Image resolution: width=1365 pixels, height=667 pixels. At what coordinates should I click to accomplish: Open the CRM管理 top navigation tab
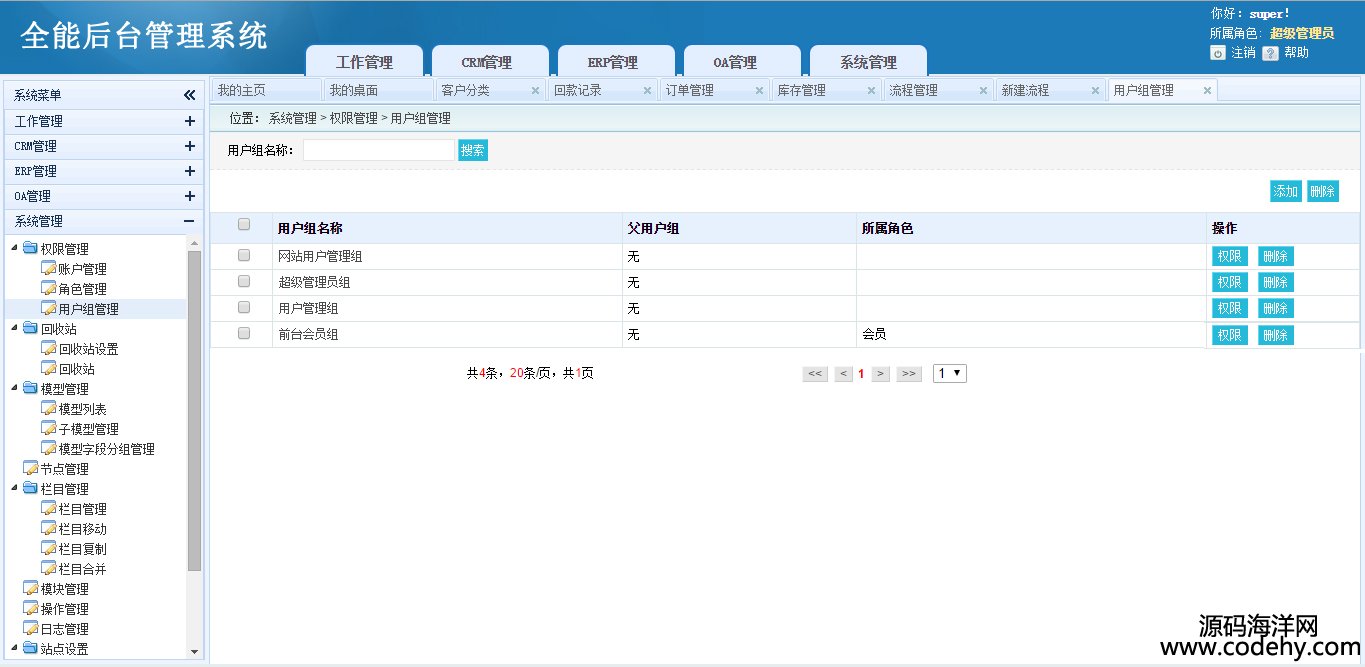pyautogui.click(x=490, y=61)
